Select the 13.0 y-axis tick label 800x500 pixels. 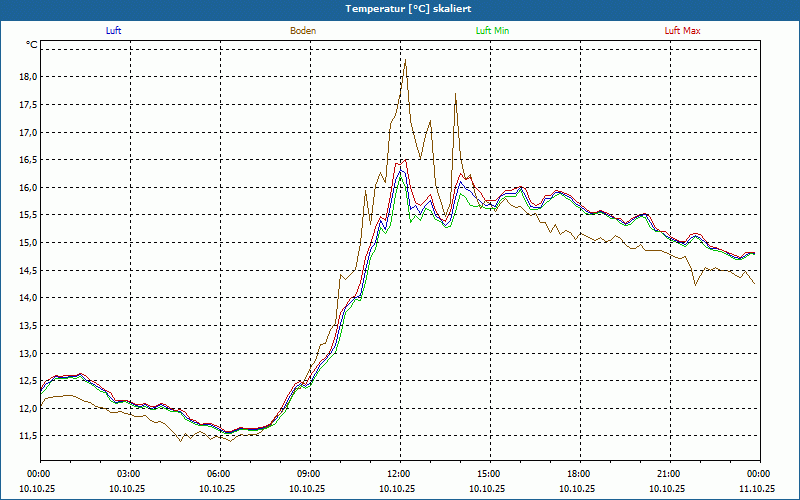26,353
